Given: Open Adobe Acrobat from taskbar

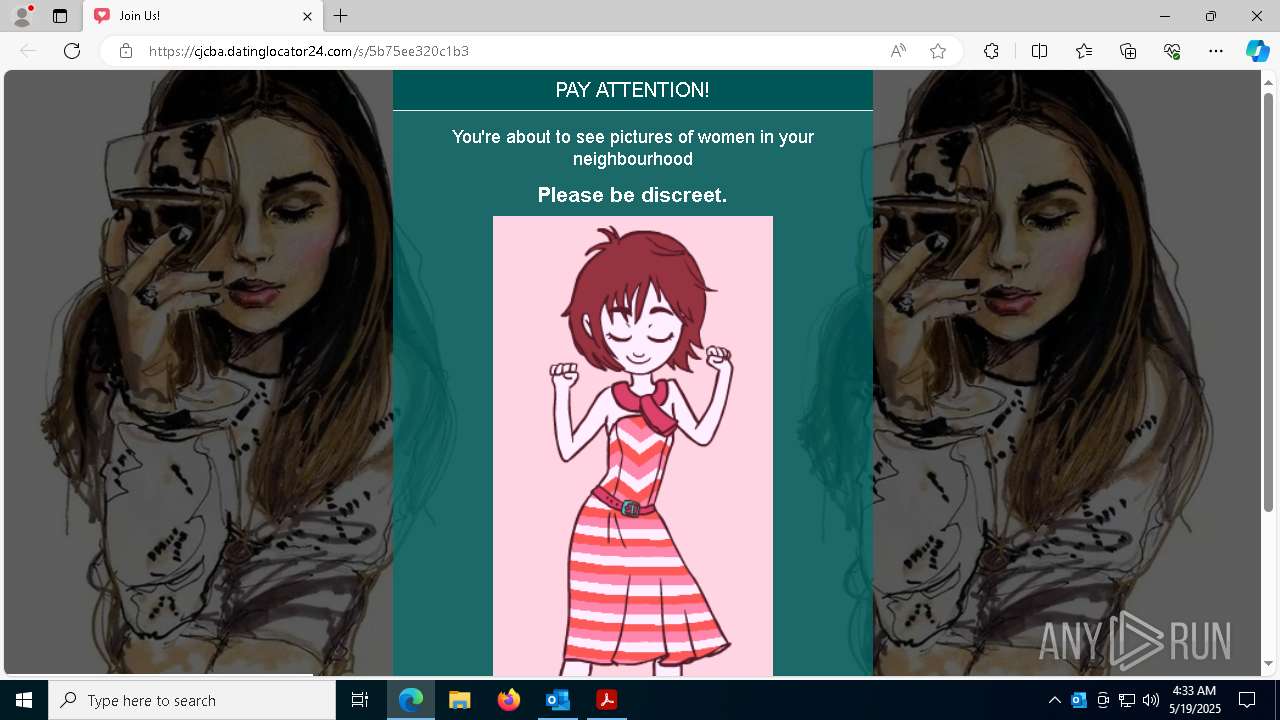Looking at the screenshot, I should pyautogui.click(x=606, y=700).
